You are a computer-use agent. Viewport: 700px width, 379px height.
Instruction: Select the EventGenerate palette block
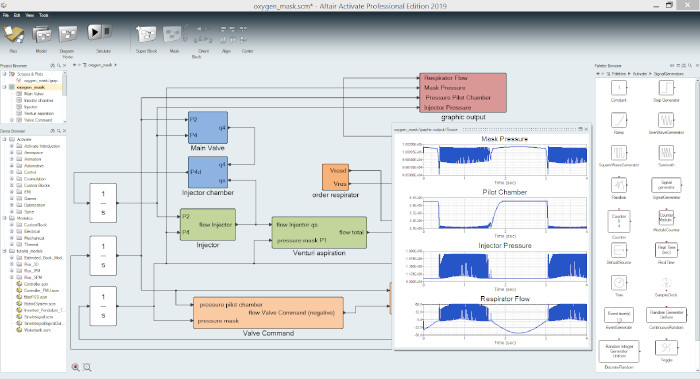[x=619, y=315]
